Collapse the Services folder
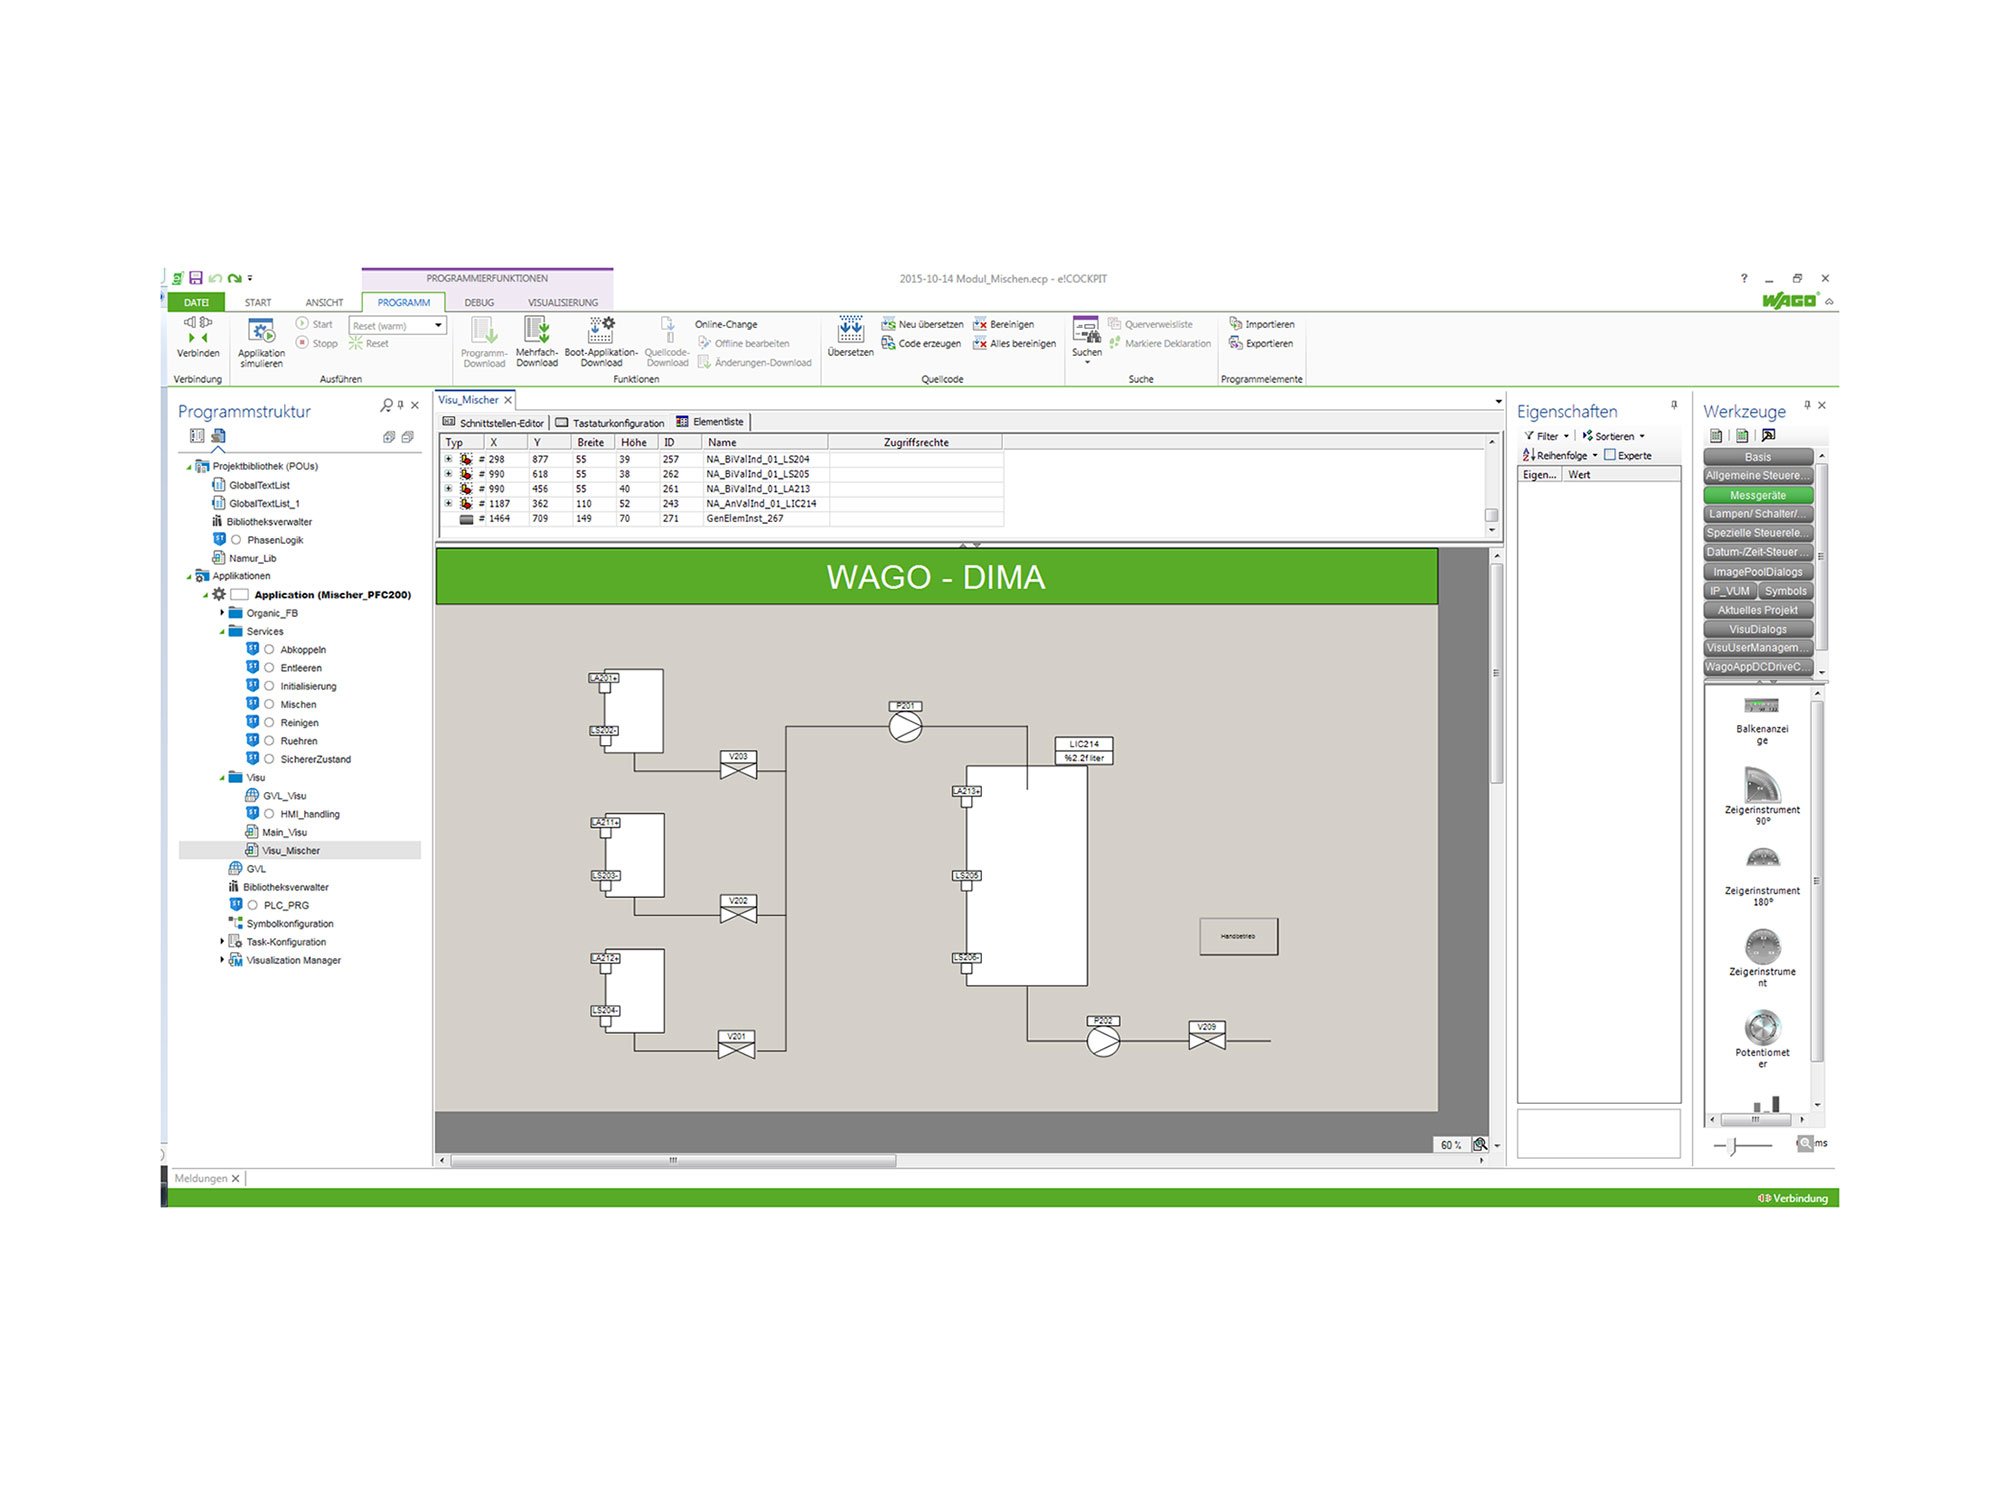This screenshot has height=1500, width=2000. pos(222,631)
